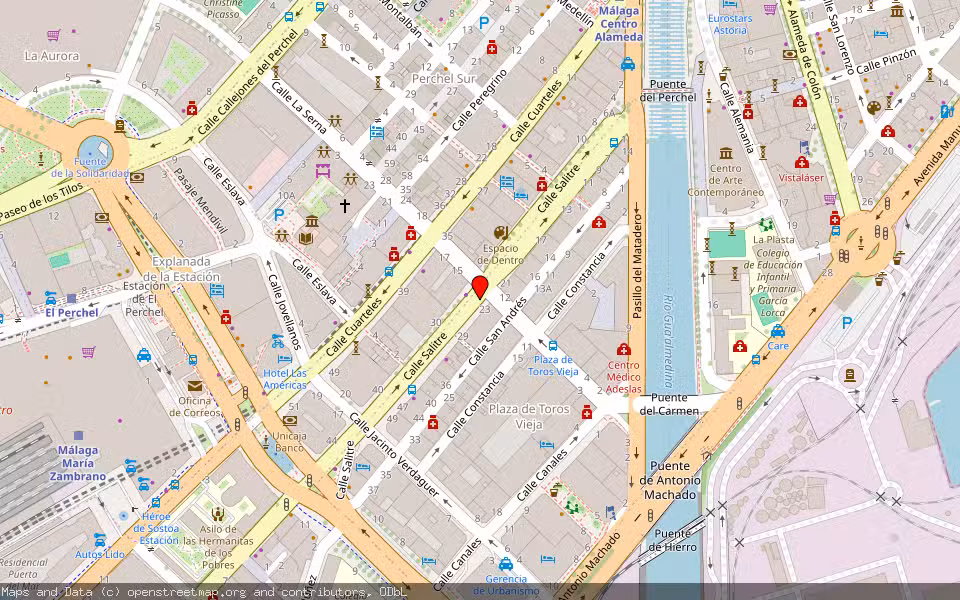The image size is (960, 600).
Task: Click the Vistaláser place label
Action: pyautogui.click(x=800, y=175)
